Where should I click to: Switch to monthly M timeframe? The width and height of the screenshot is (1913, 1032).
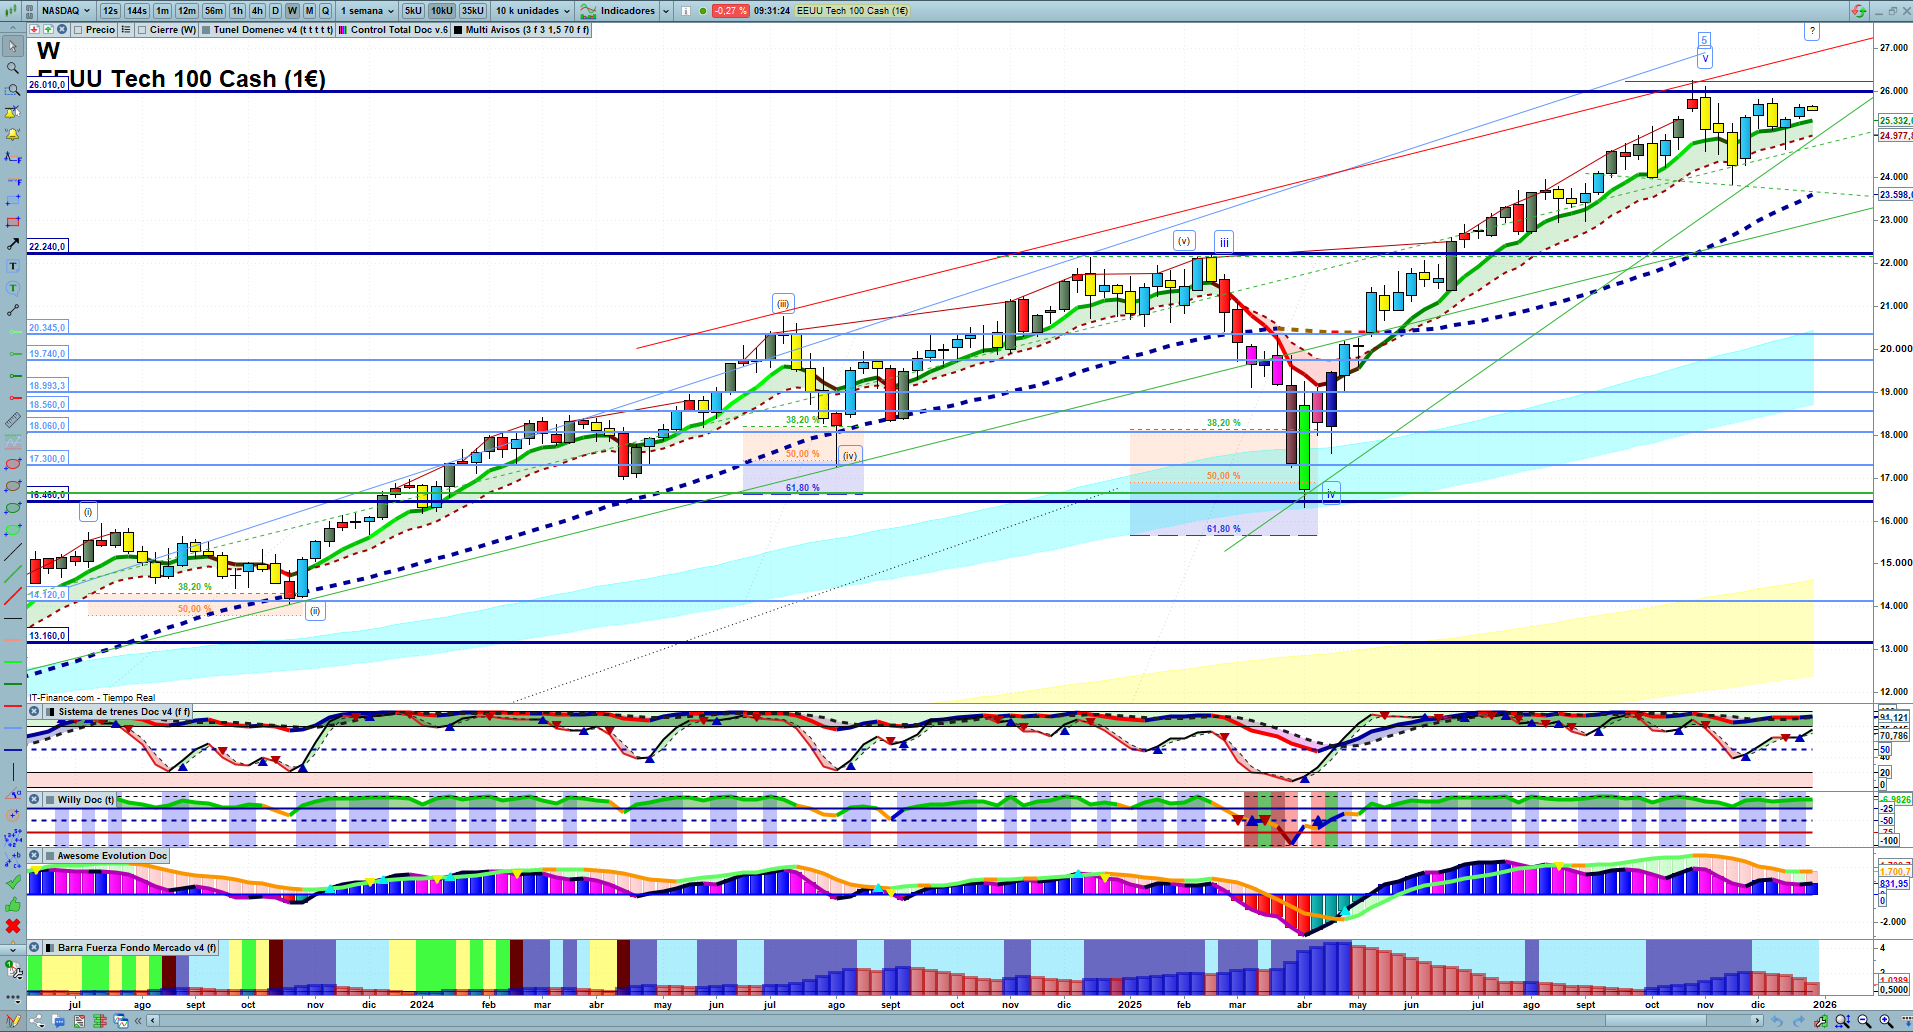pos(309,11)
